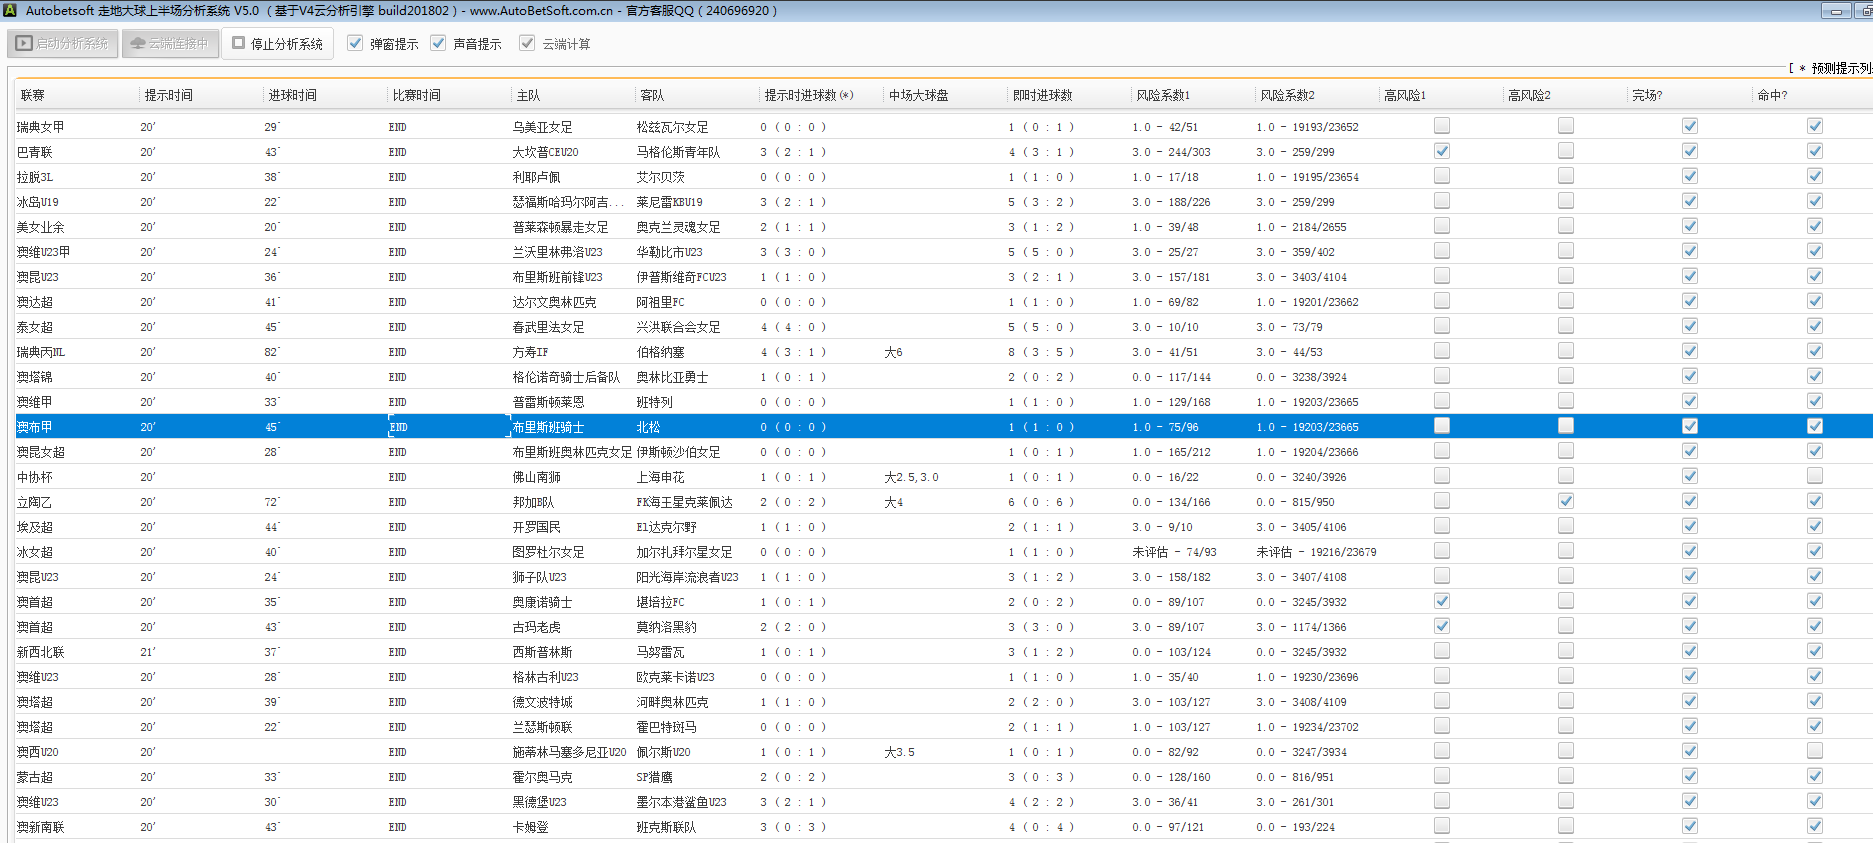Image resolution: width=1873 pixels, height=843 pixels.
Task: Click the cloud icon on 云端连接中
Action: point(138,44)
